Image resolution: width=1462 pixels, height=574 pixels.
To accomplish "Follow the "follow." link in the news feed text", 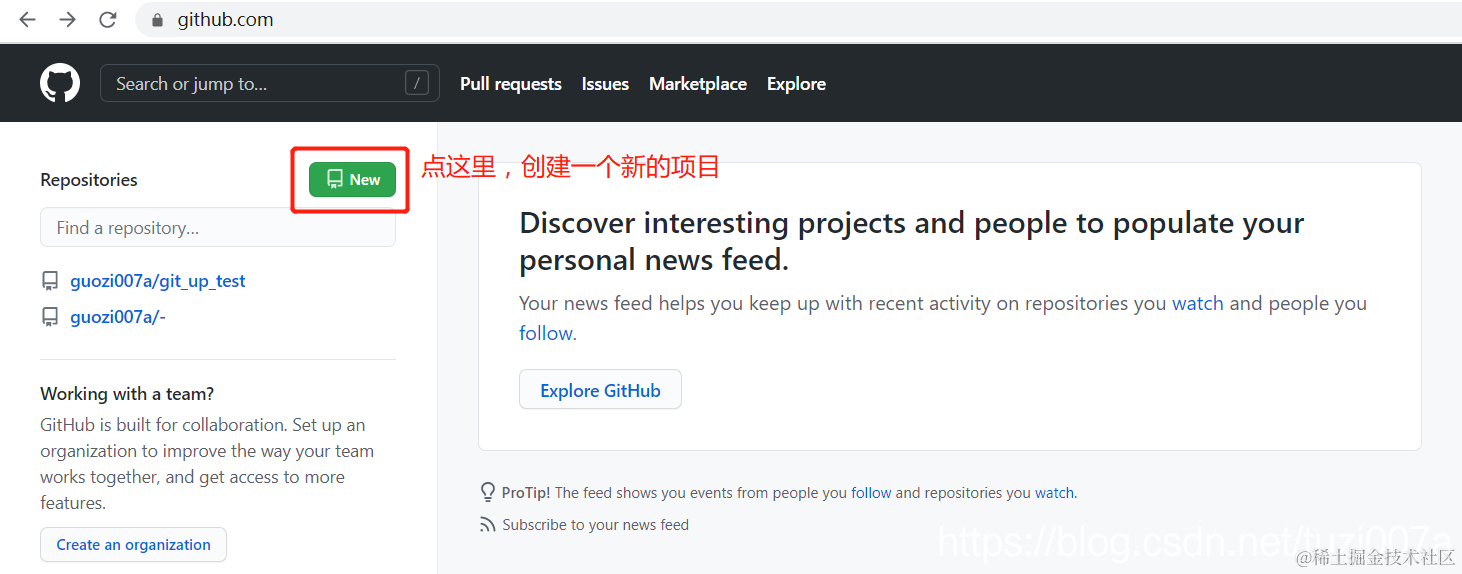I will (548, 333).
